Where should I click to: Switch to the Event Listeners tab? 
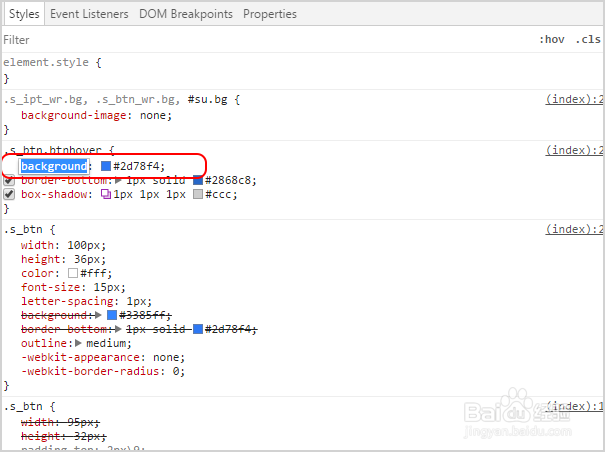tap(89, 14)
